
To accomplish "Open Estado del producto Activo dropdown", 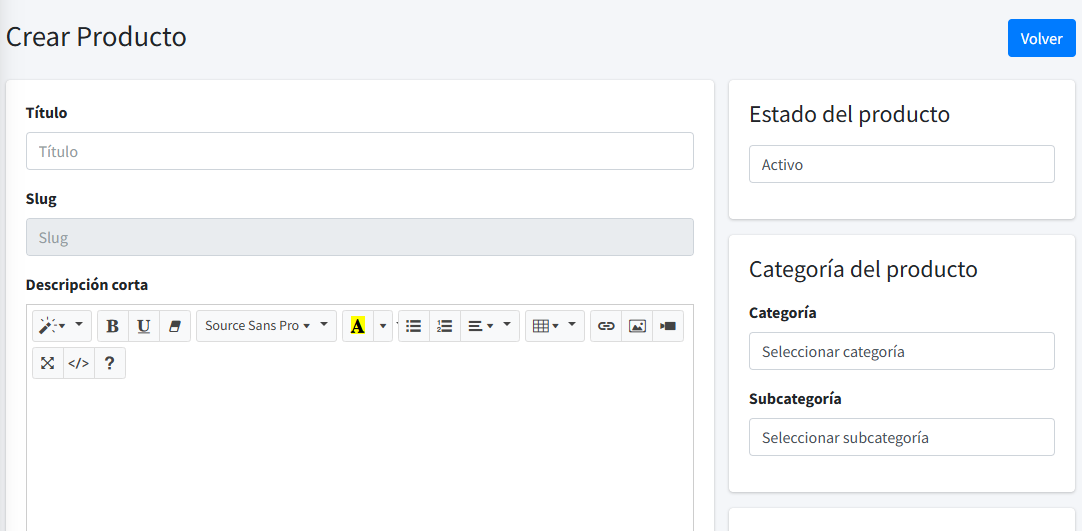I will (x=901, y=164).
